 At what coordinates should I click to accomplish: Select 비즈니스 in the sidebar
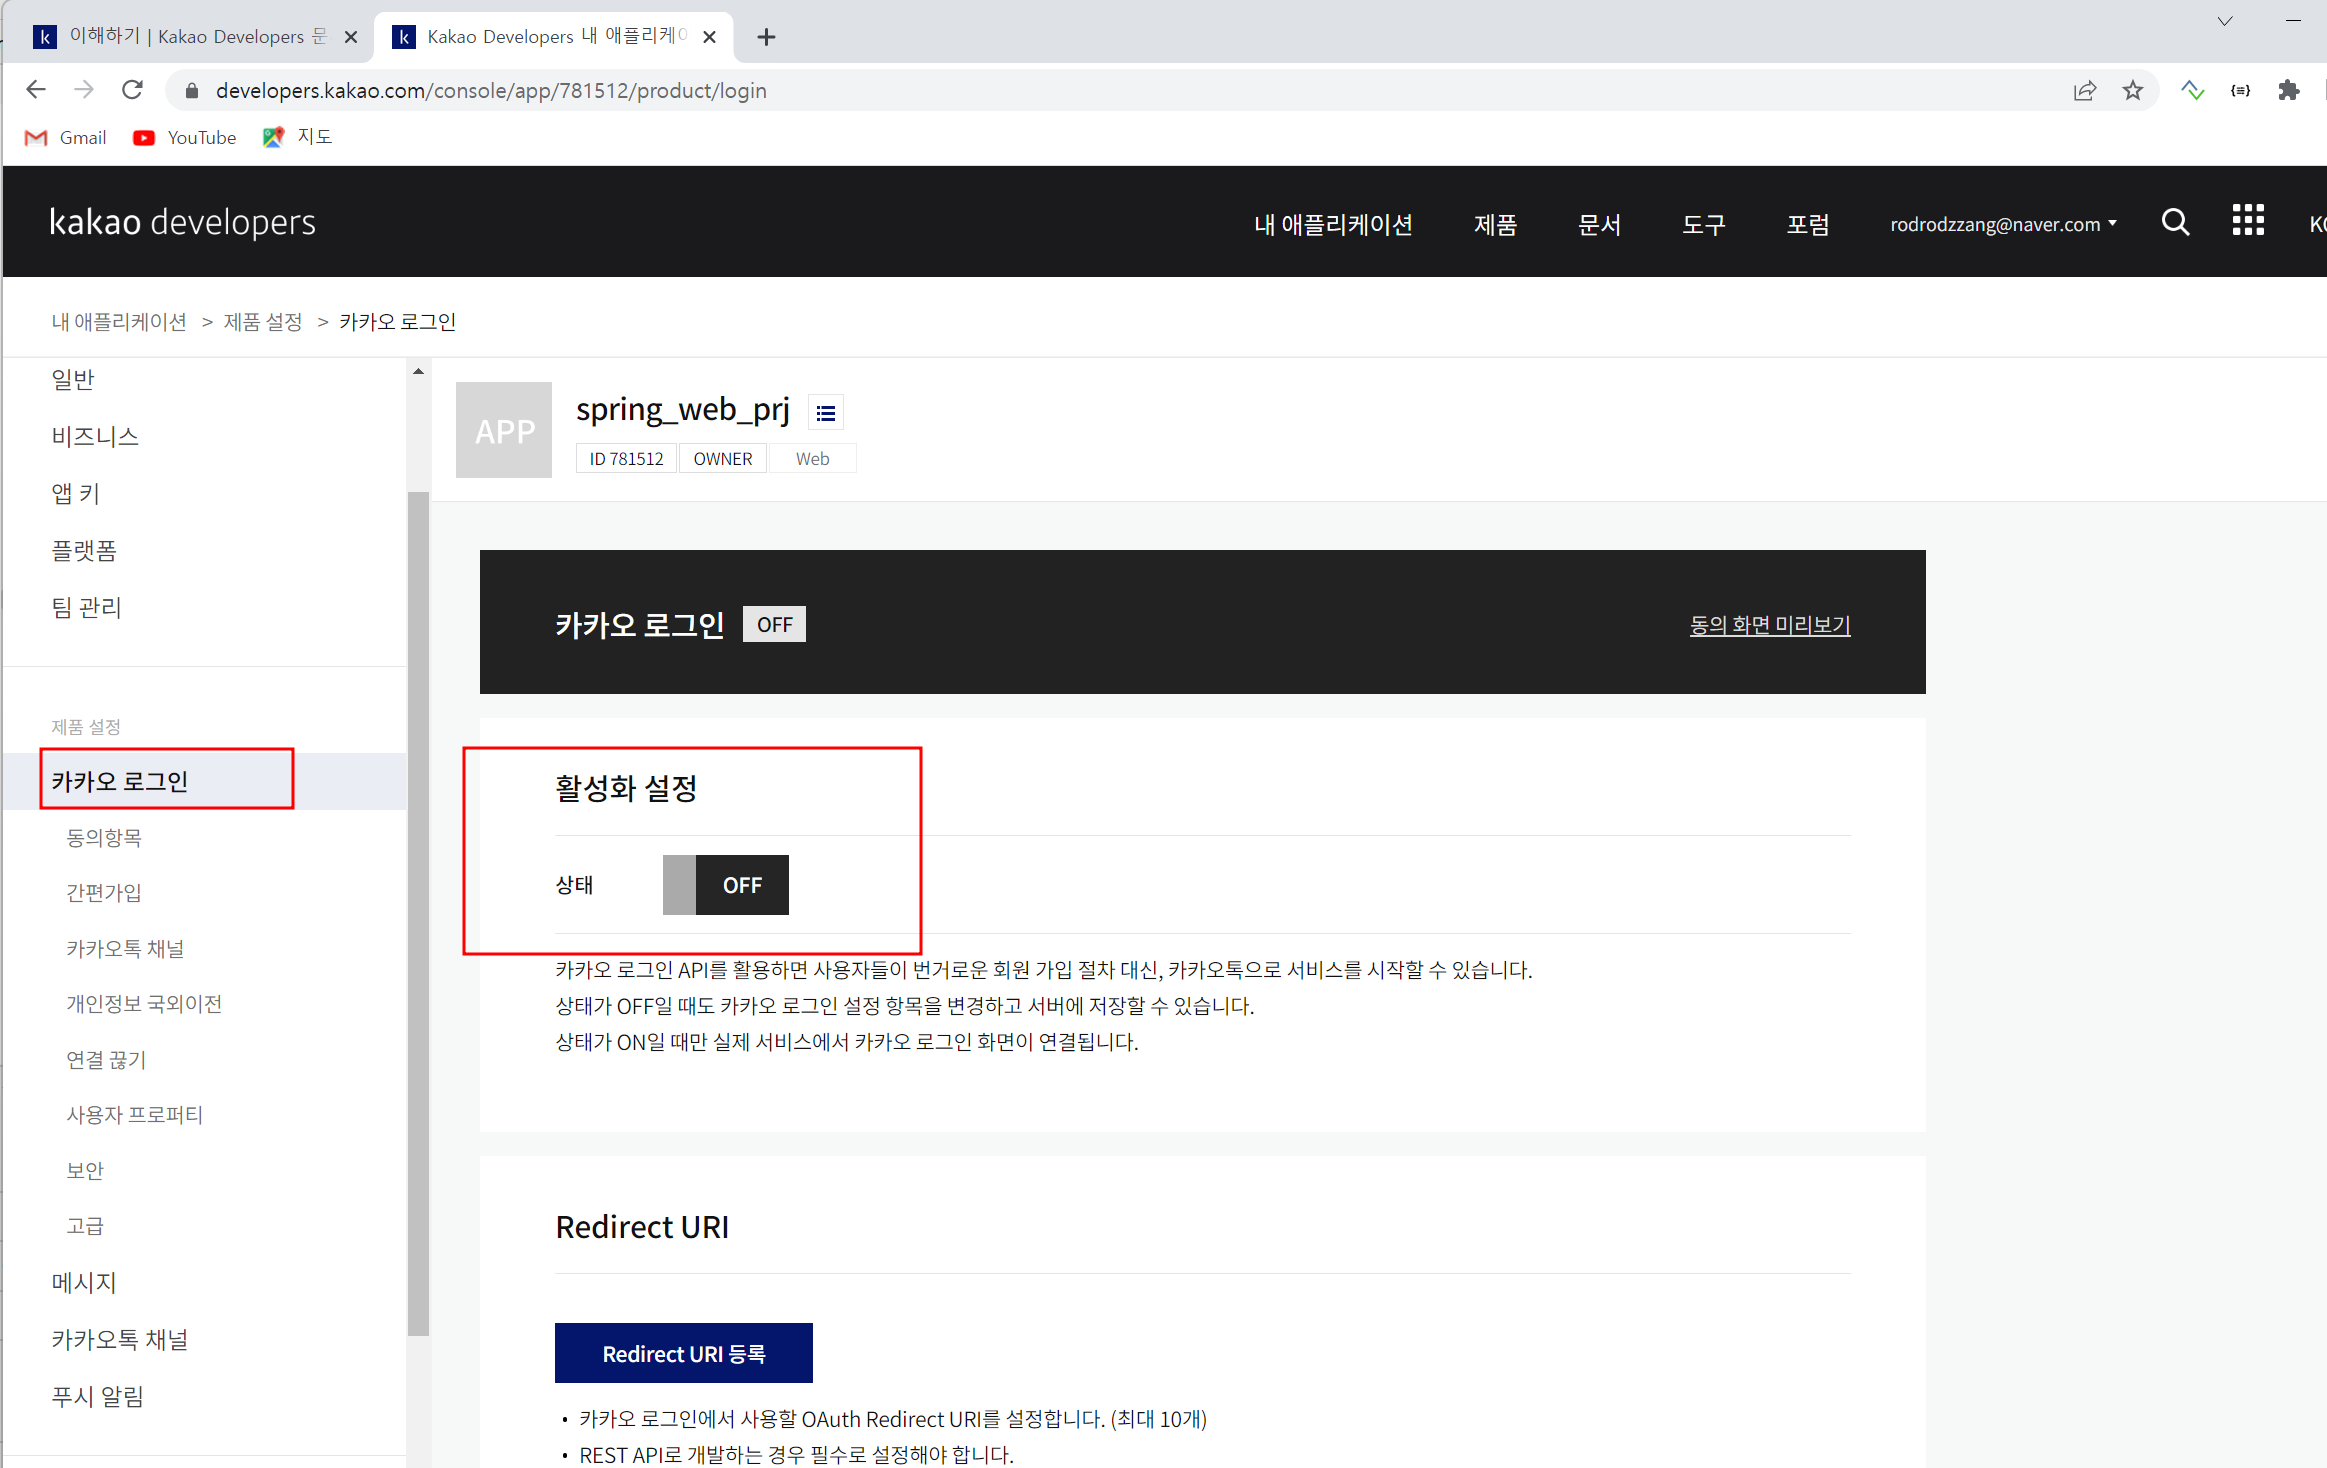[95, 437]
